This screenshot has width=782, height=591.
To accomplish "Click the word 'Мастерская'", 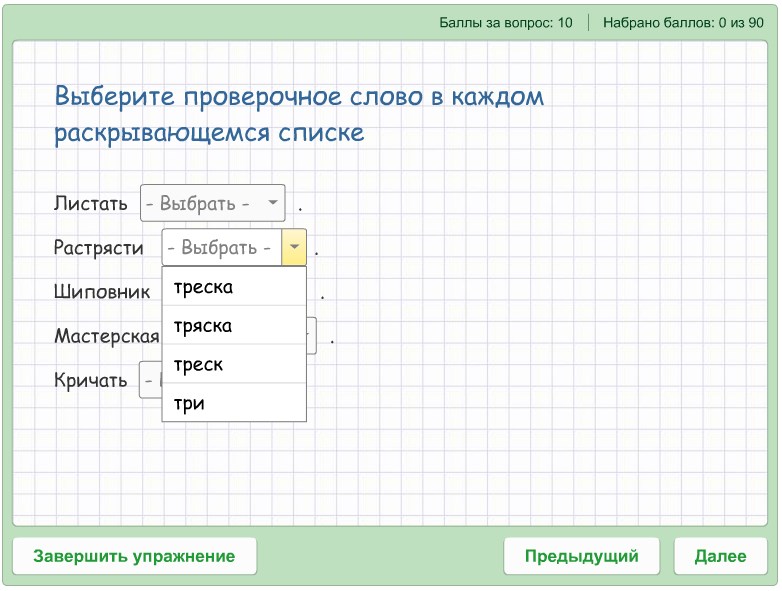I will [107, 336].
